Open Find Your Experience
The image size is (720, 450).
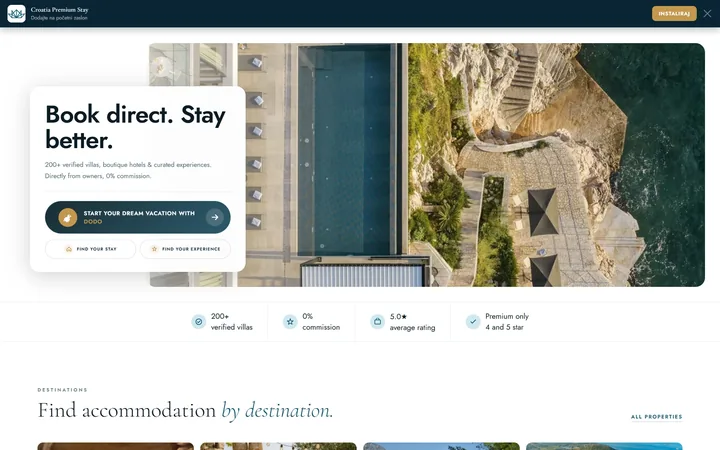click(186, 249)
